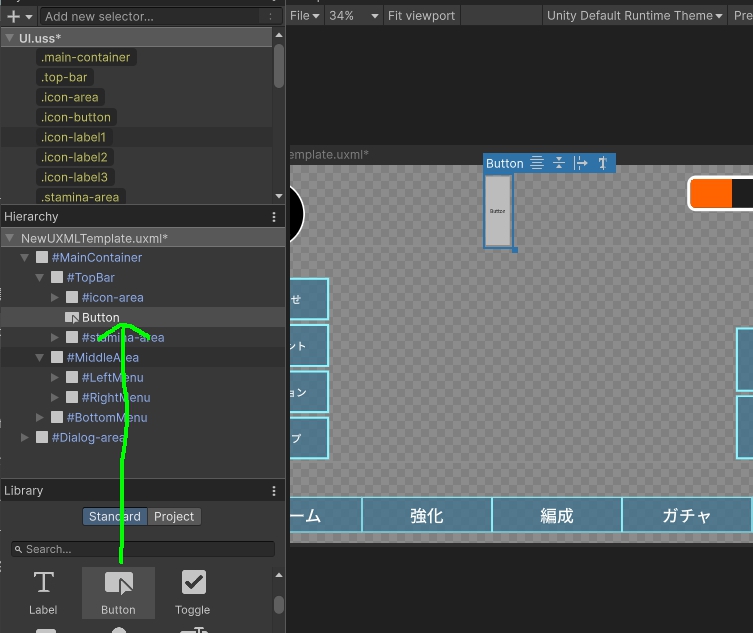Click the 強化 bottom menu button
The width and height of the screenshot is (753, 633).
(427, 515)
